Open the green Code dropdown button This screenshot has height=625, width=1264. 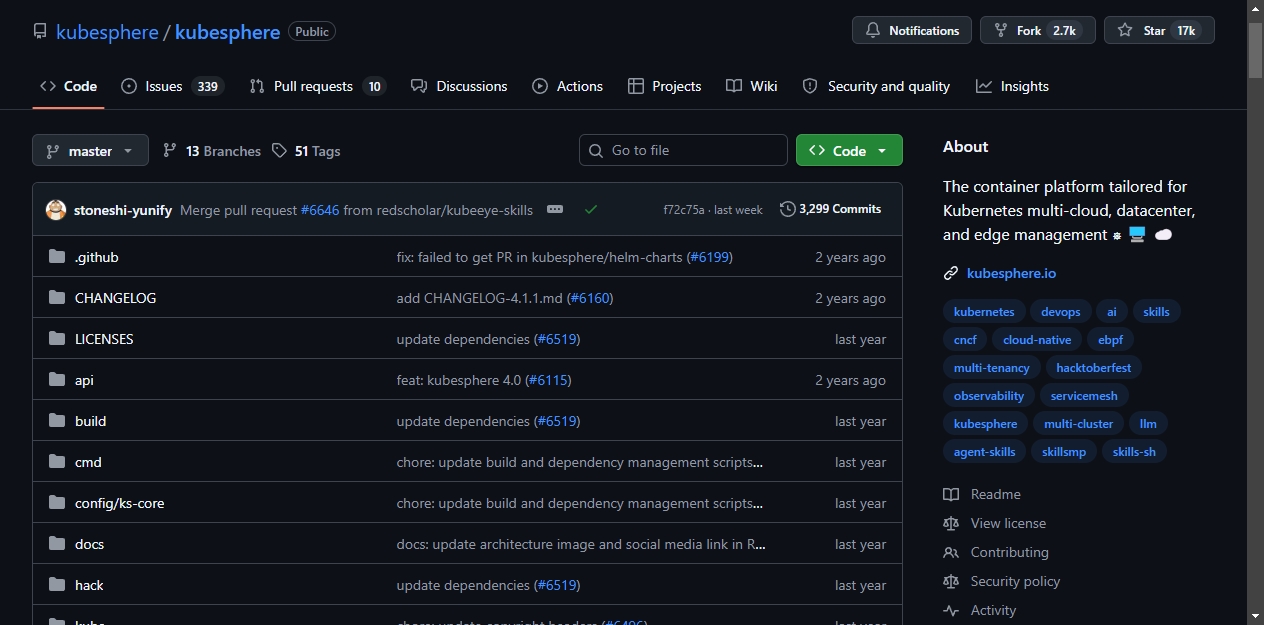coord(849,150)
